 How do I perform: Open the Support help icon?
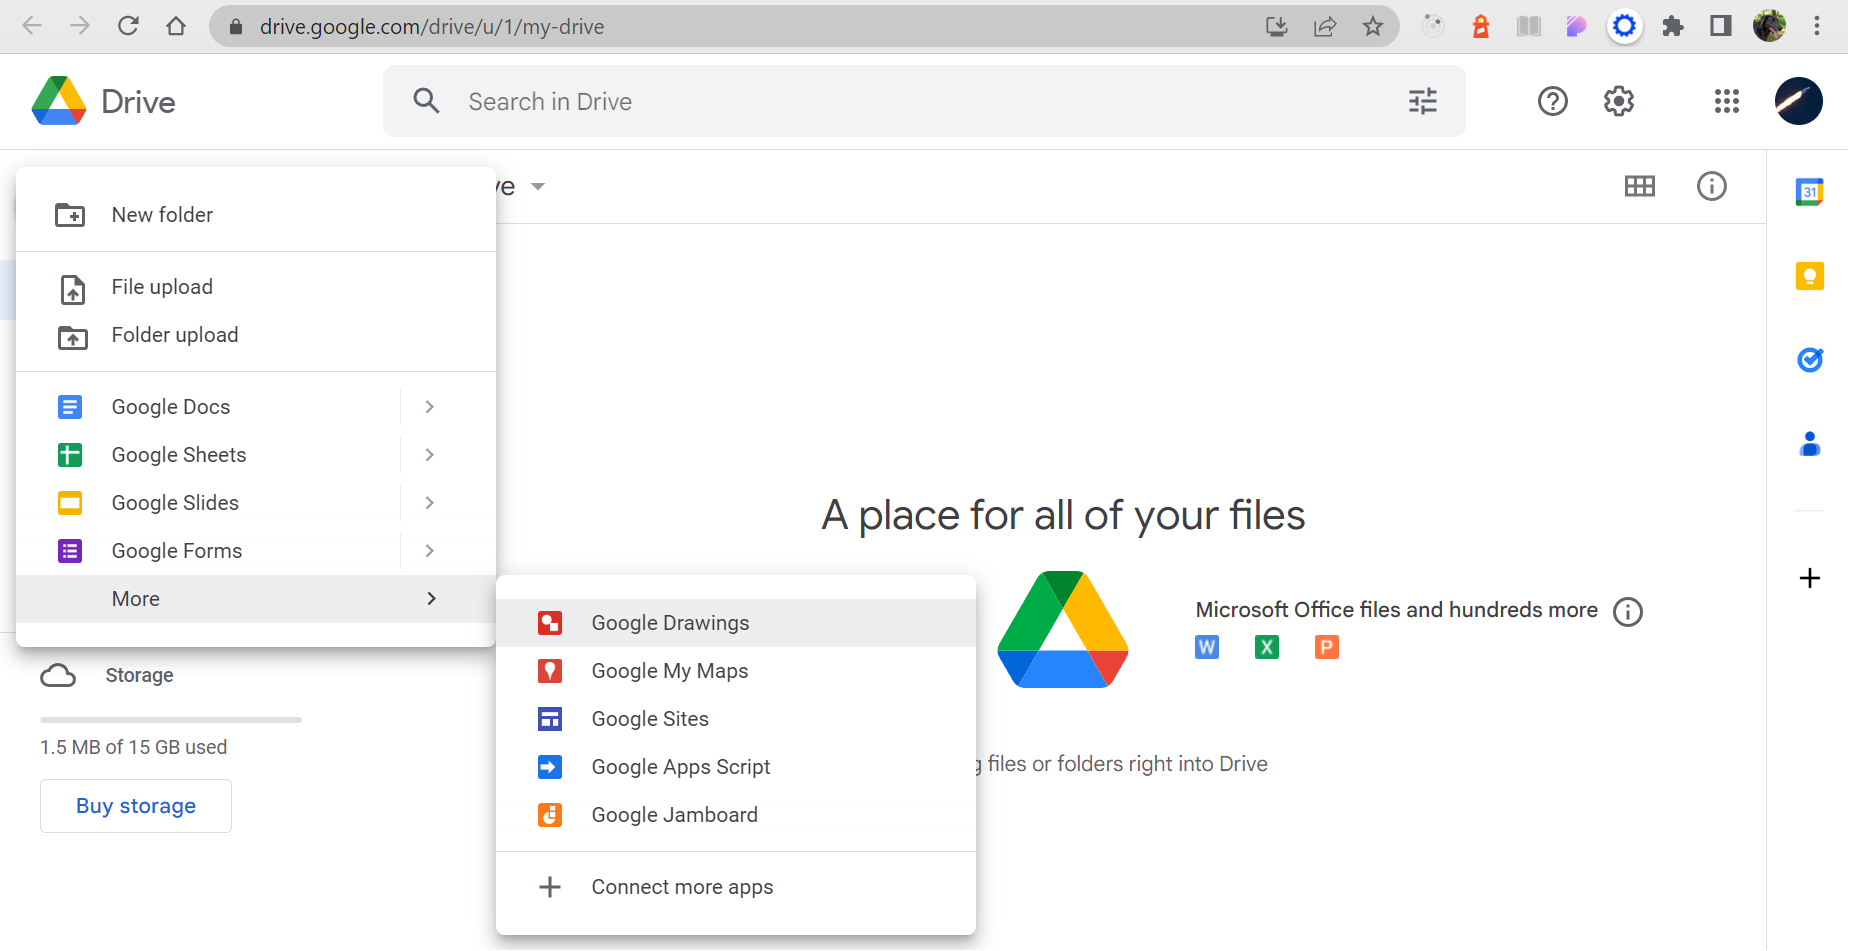(1552, 101)
